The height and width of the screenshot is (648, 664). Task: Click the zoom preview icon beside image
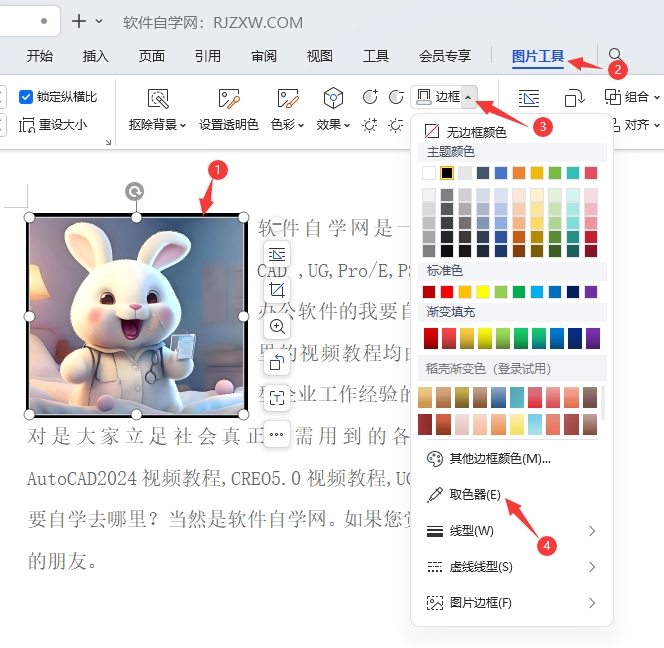(277, 327)
